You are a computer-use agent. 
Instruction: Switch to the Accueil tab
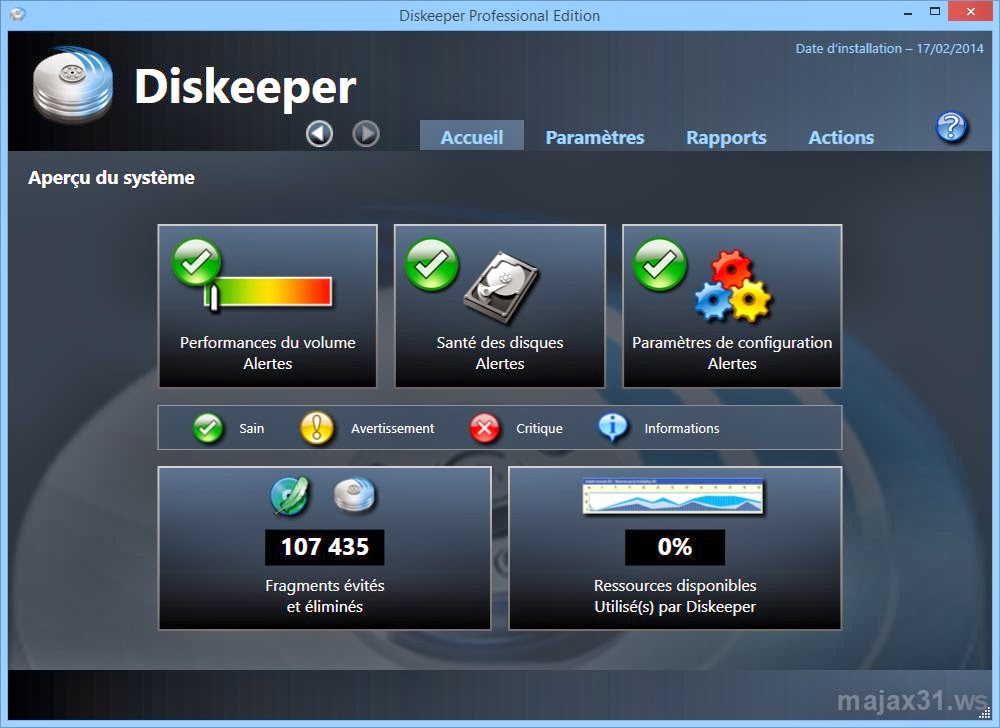472,136
